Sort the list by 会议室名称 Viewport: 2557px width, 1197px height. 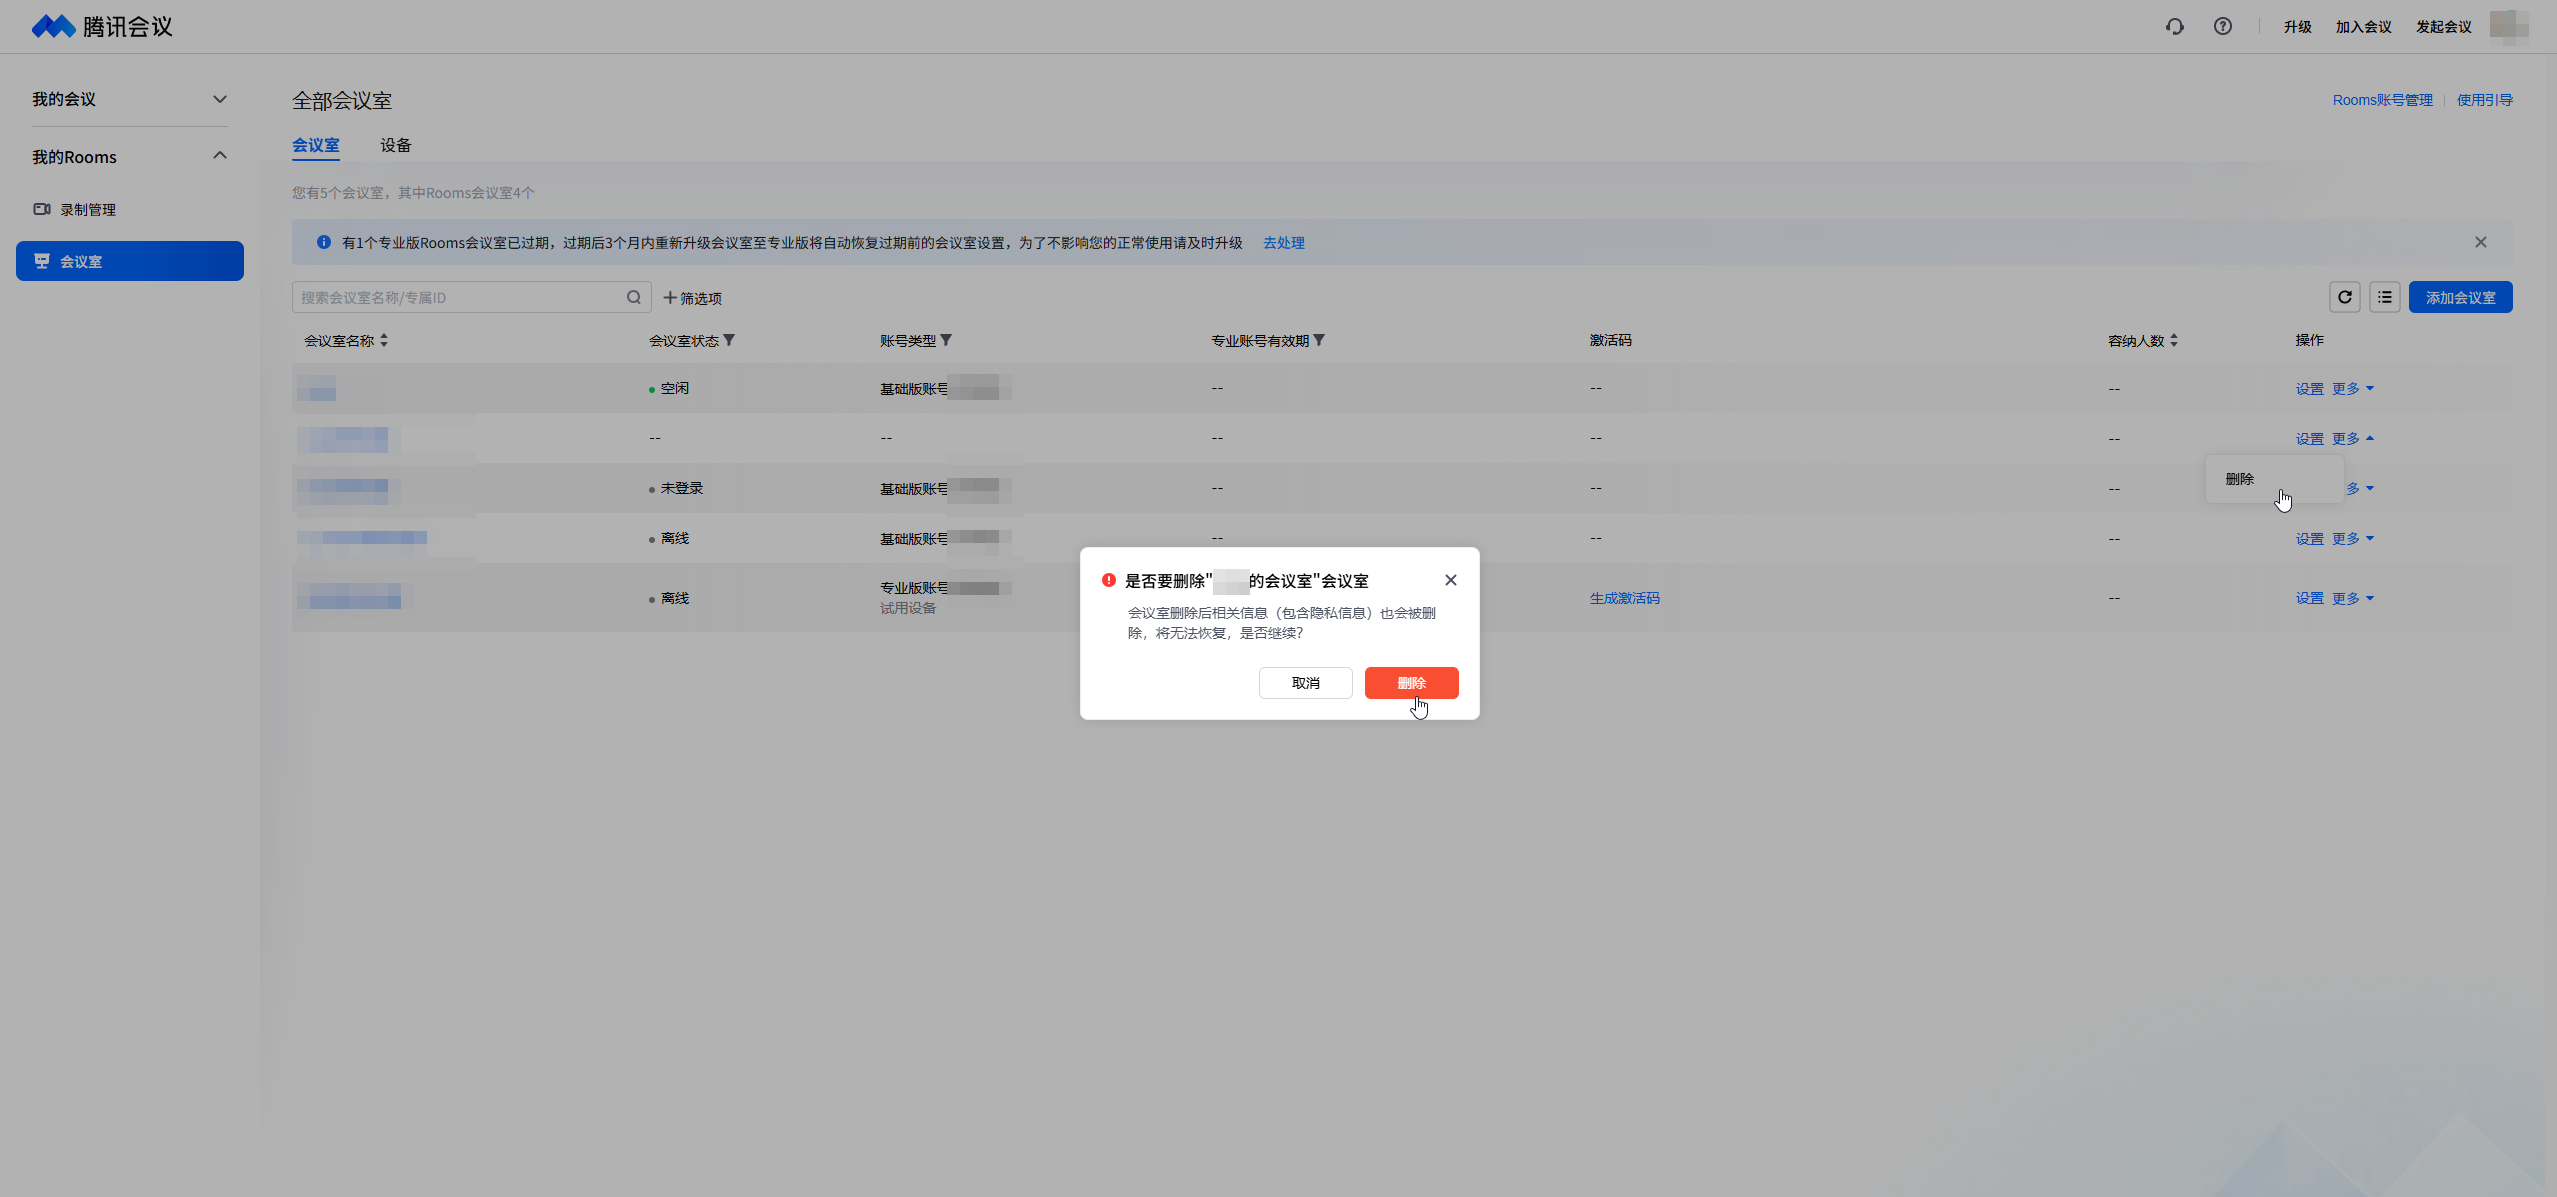[x=384, y=340]
